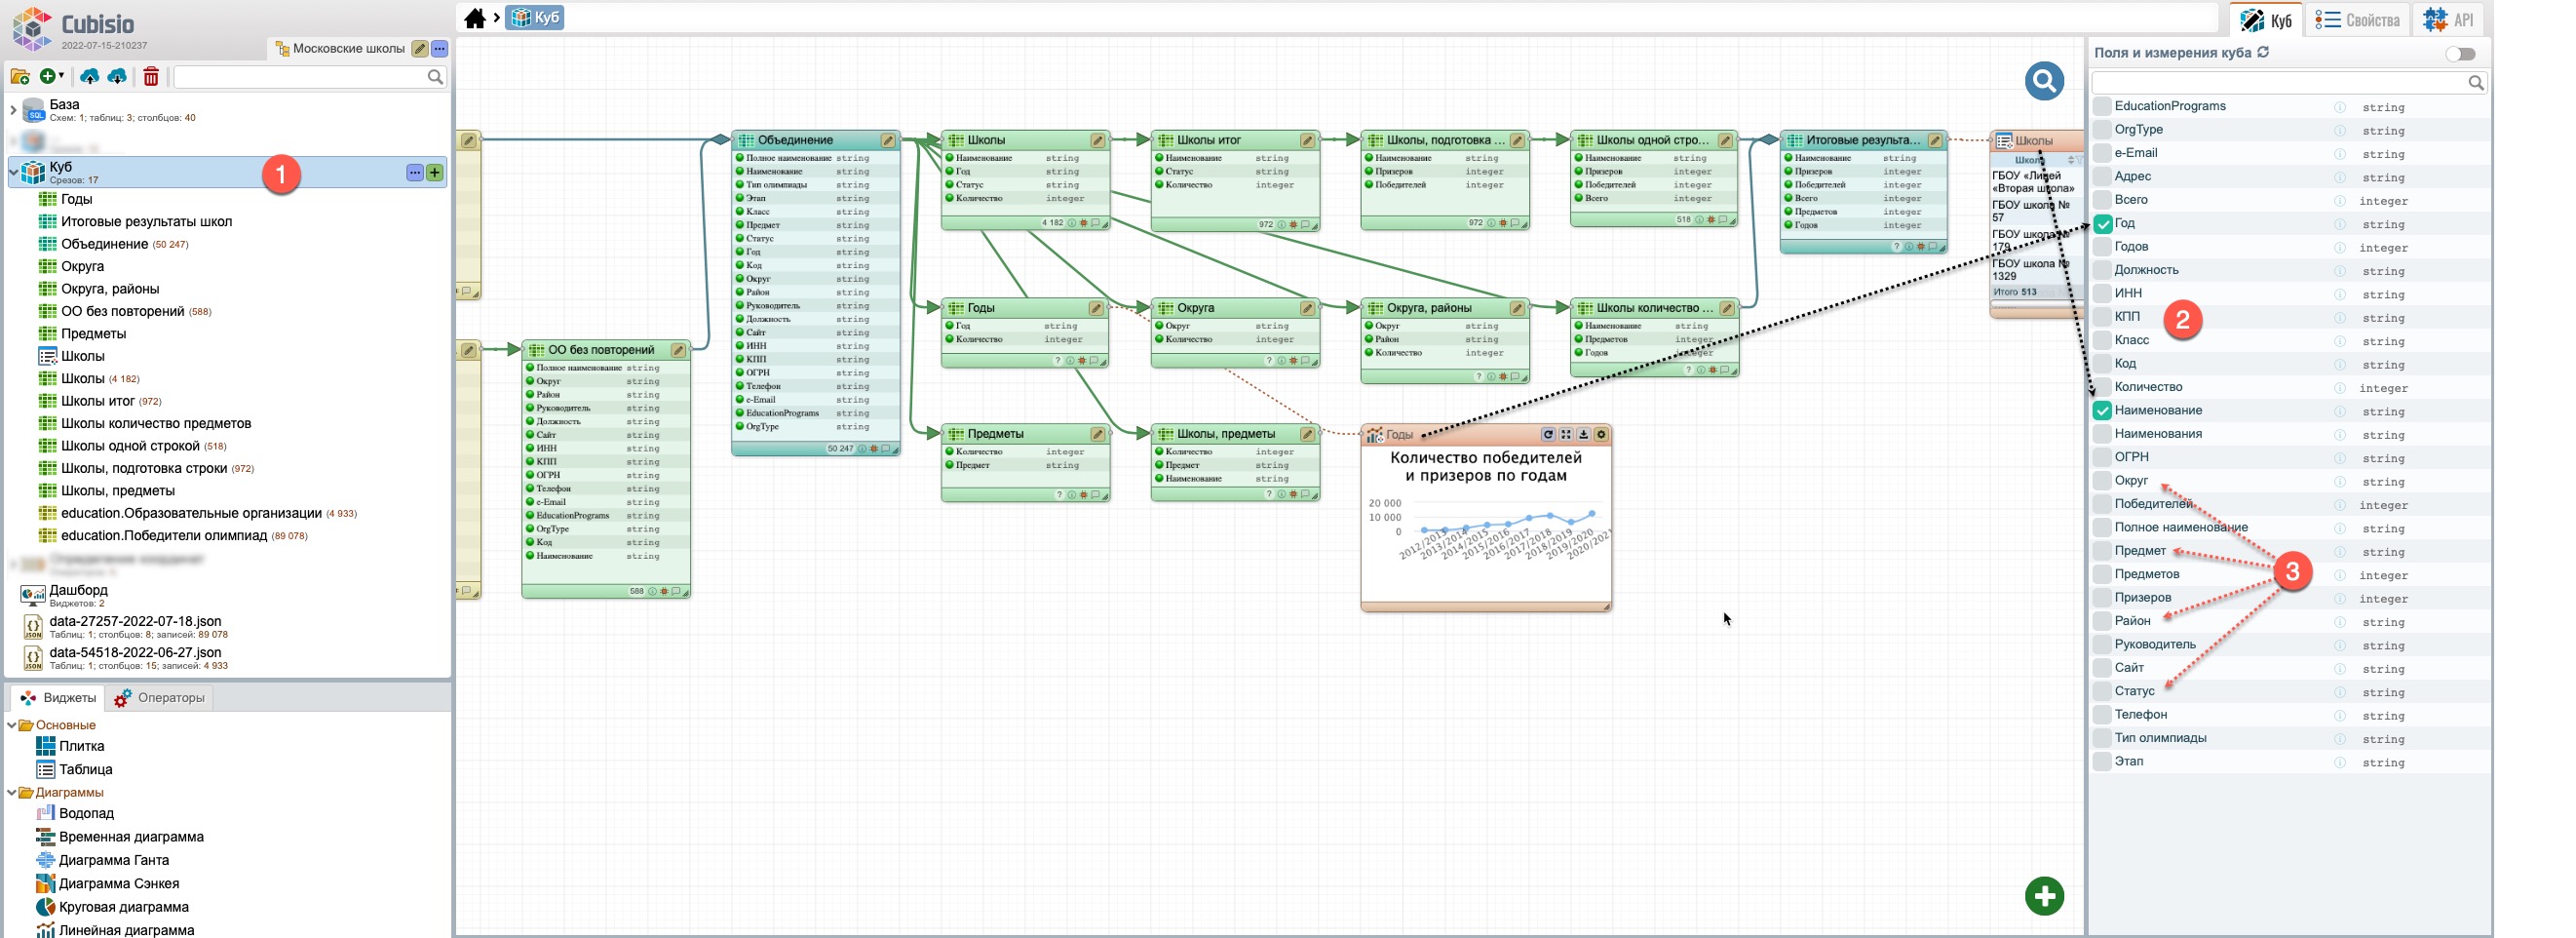2576x938 pixels.
Task: Switch to the Свойства tab
Action: click(x=2356, y=20)
